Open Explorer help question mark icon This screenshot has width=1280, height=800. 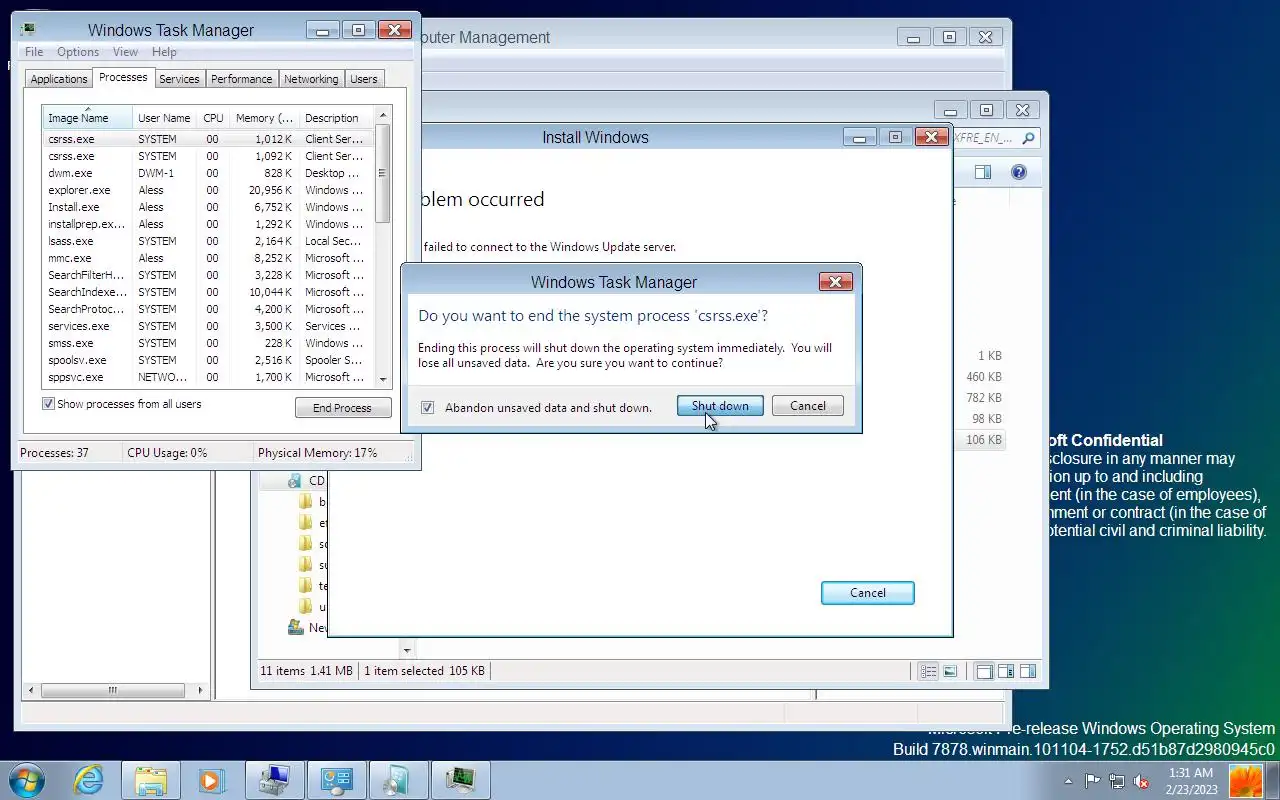1019,172
